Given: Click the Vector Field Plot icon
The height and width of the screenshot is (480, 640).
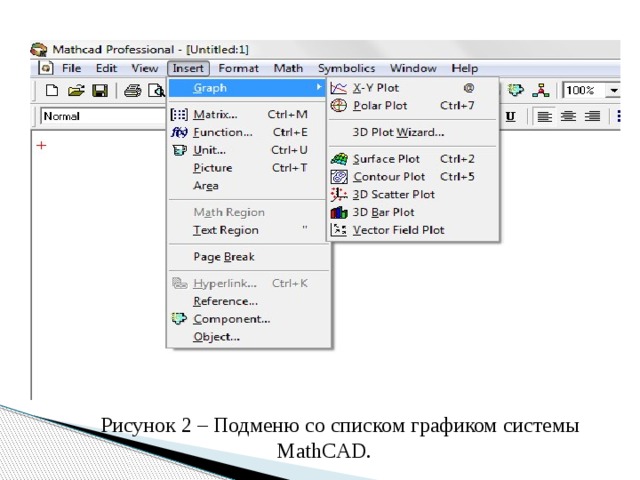Looking at the screenshot, I should click(x=339, y=230).
